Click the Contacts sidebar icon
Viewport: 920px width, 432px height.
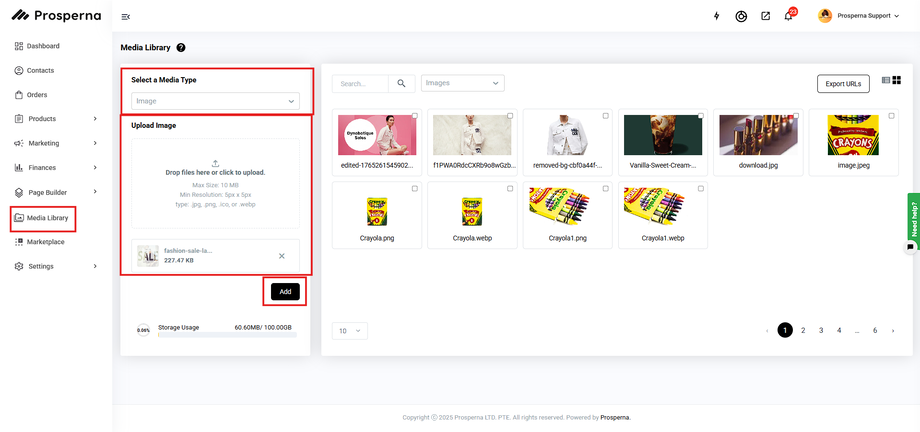click(19, 70)
